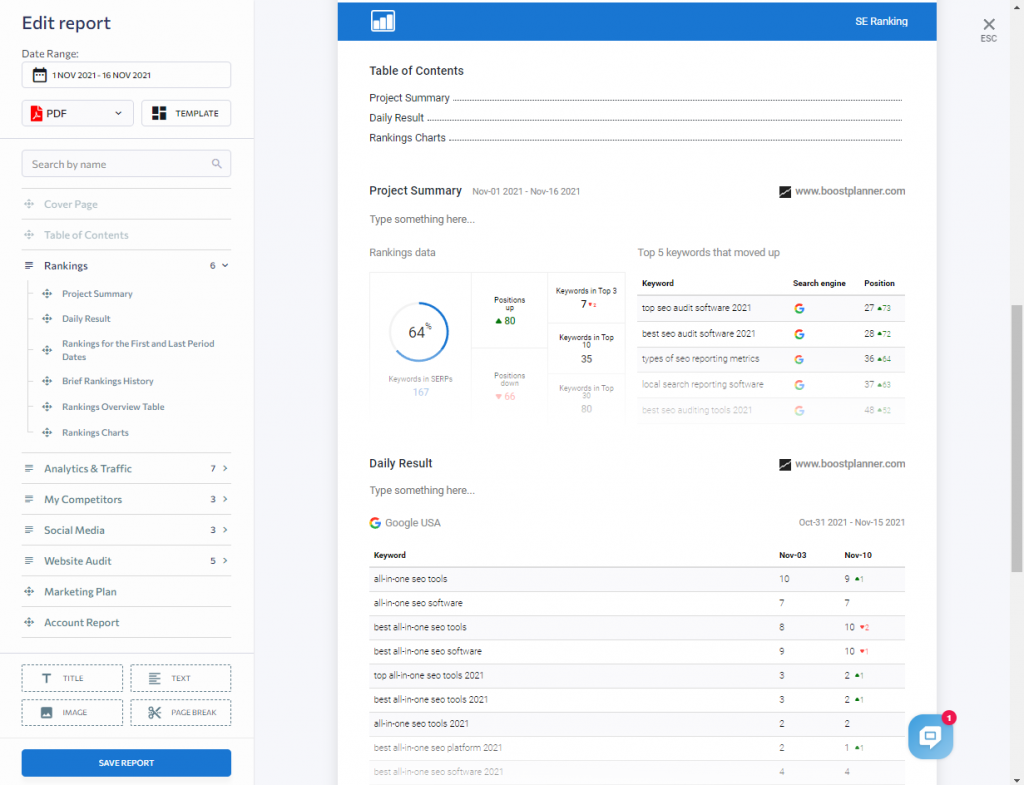Open the PDF format dropdown

77,114
